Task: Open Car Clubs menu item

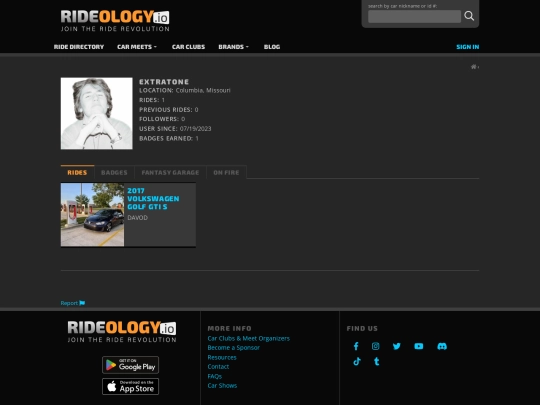Action: [188, 47]
